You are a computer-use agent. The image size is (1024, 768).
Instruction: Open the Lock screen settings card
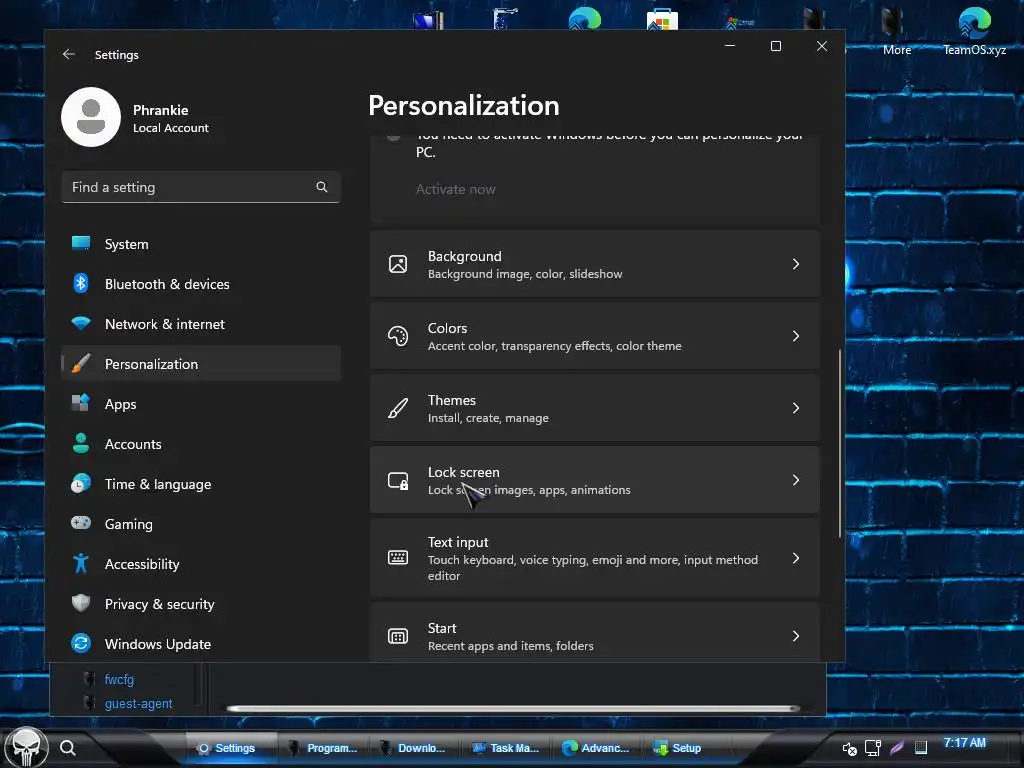click(594, 479)
